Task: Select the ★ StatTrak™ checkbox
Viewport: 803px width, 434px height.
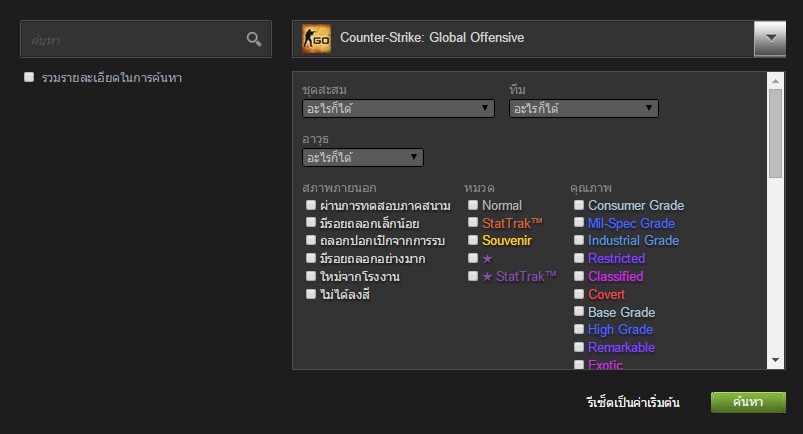Action: (x=473, y=276)
